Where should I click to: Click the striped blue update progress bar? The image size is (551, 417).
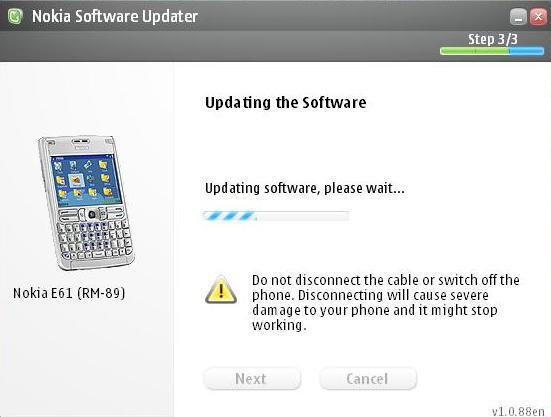(x=276, y=216)
